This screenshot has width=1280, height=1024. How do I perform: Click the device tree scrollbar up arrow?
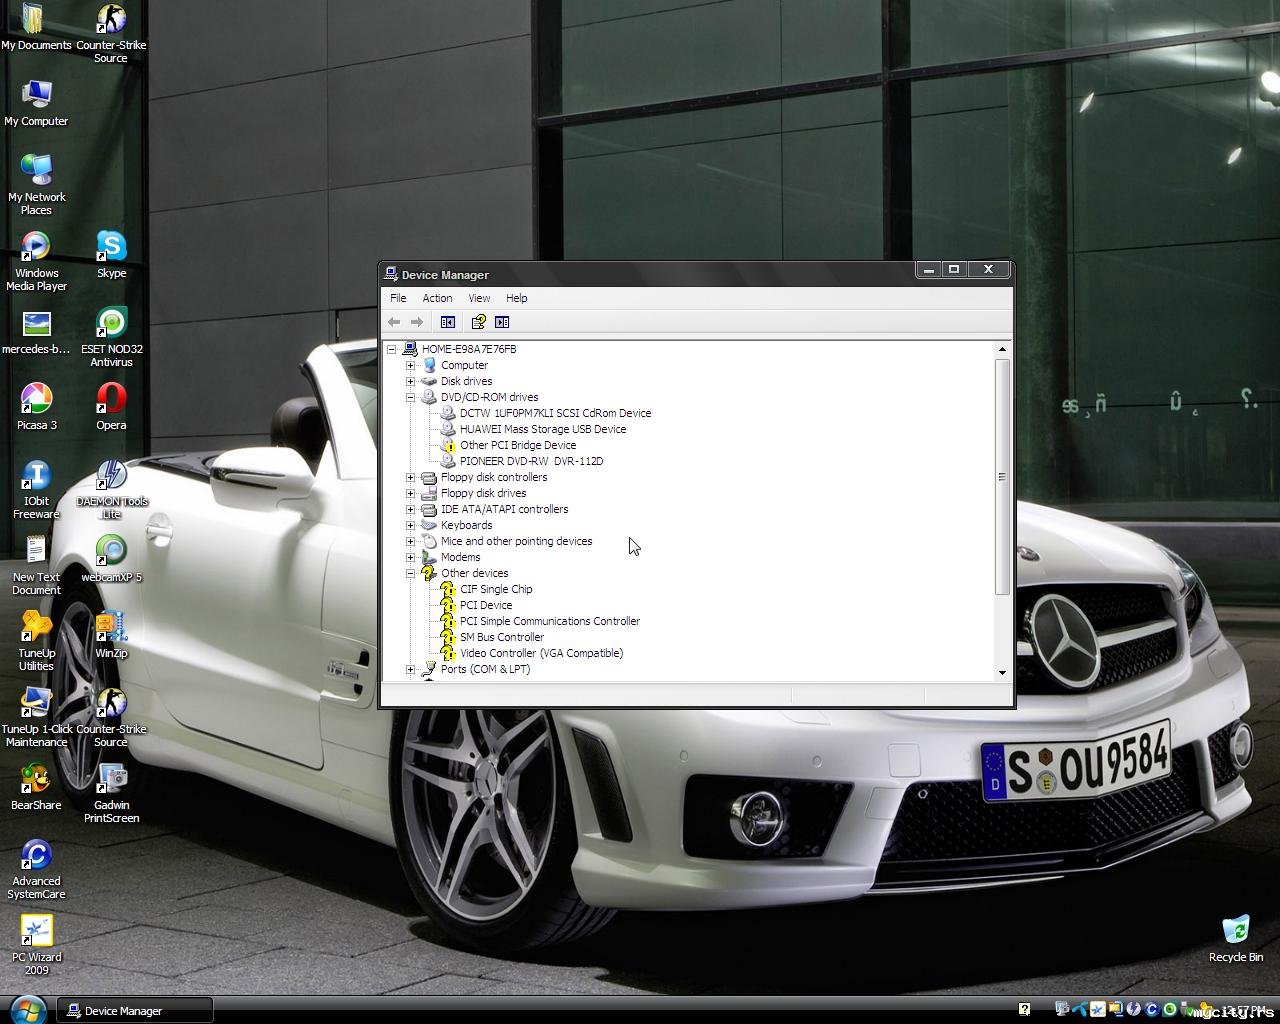(x=1002, y=349)
